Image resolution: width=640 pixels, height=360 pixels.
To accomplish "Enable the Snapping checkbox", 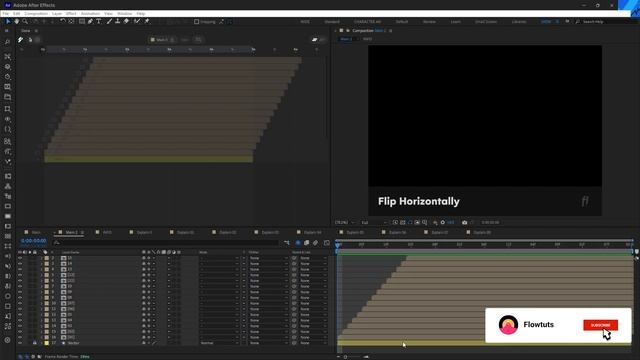I will click(196, 22).
